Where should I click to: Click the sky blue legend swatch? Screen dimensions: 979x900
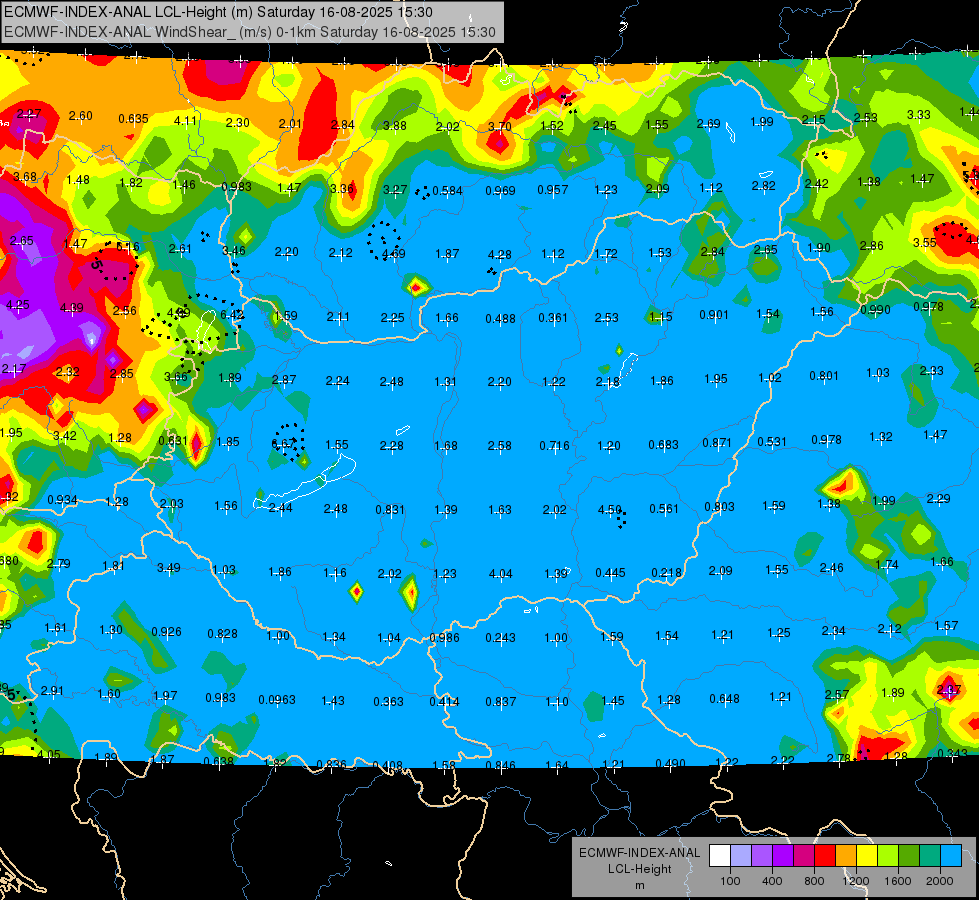tap(952, 855)
